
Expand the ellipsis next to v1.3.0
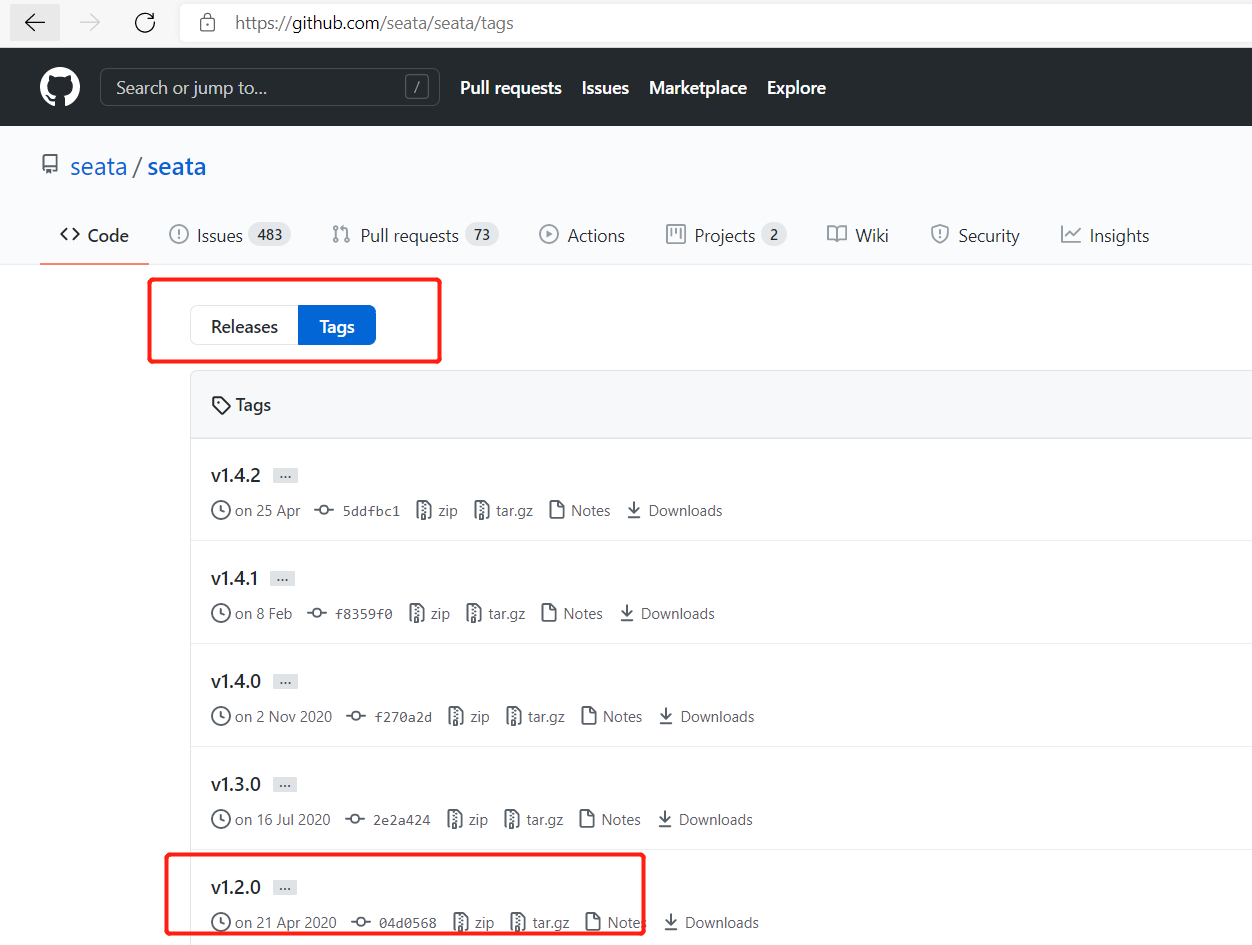(x=285, y=785)
